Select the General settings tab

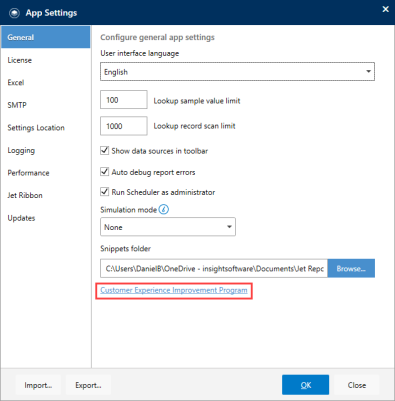point(46,37)
